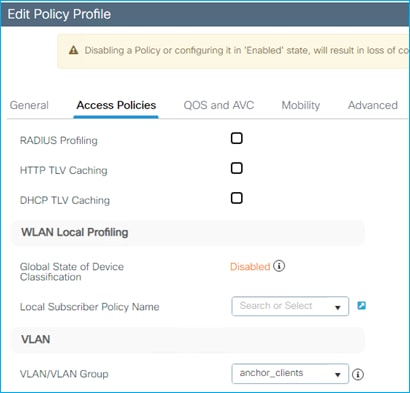This screenshot has width=410, height=393.
Task: Click the Local Subscriber Policy Name label
Action: (x=90, y=307)
